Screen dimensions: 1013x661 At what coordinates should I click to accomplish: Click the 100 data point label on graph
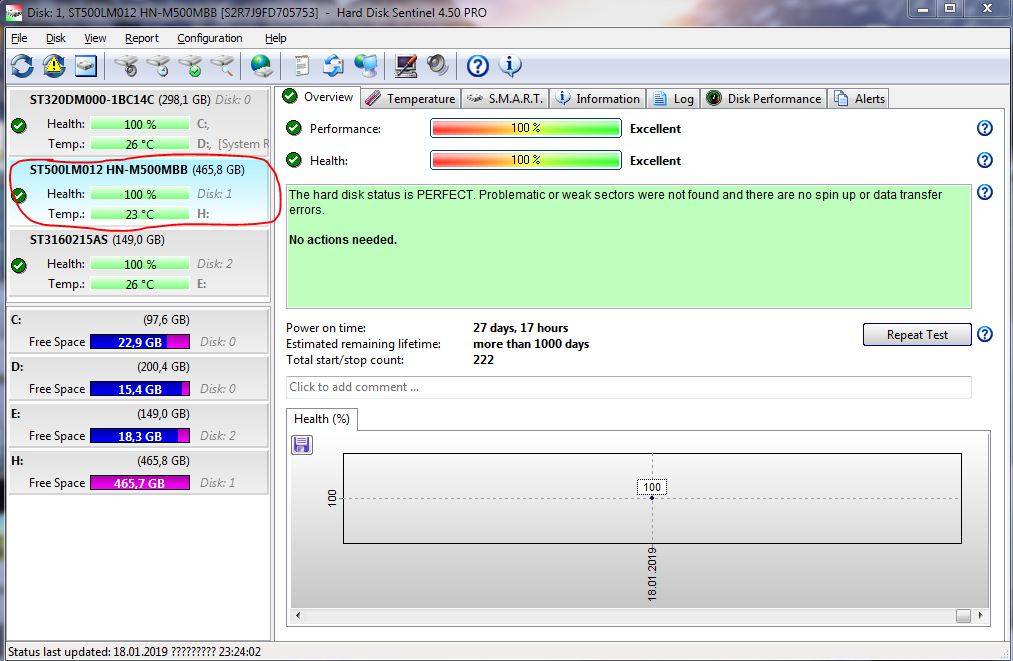pos(652,487)
